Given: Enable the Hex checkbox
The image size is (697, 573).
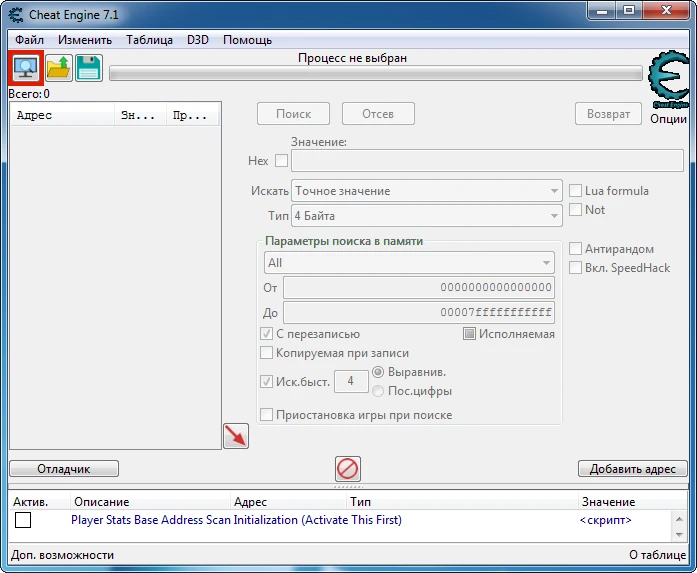Looking at the screenshot, I should pyautogui.click(x=281, y=161).
